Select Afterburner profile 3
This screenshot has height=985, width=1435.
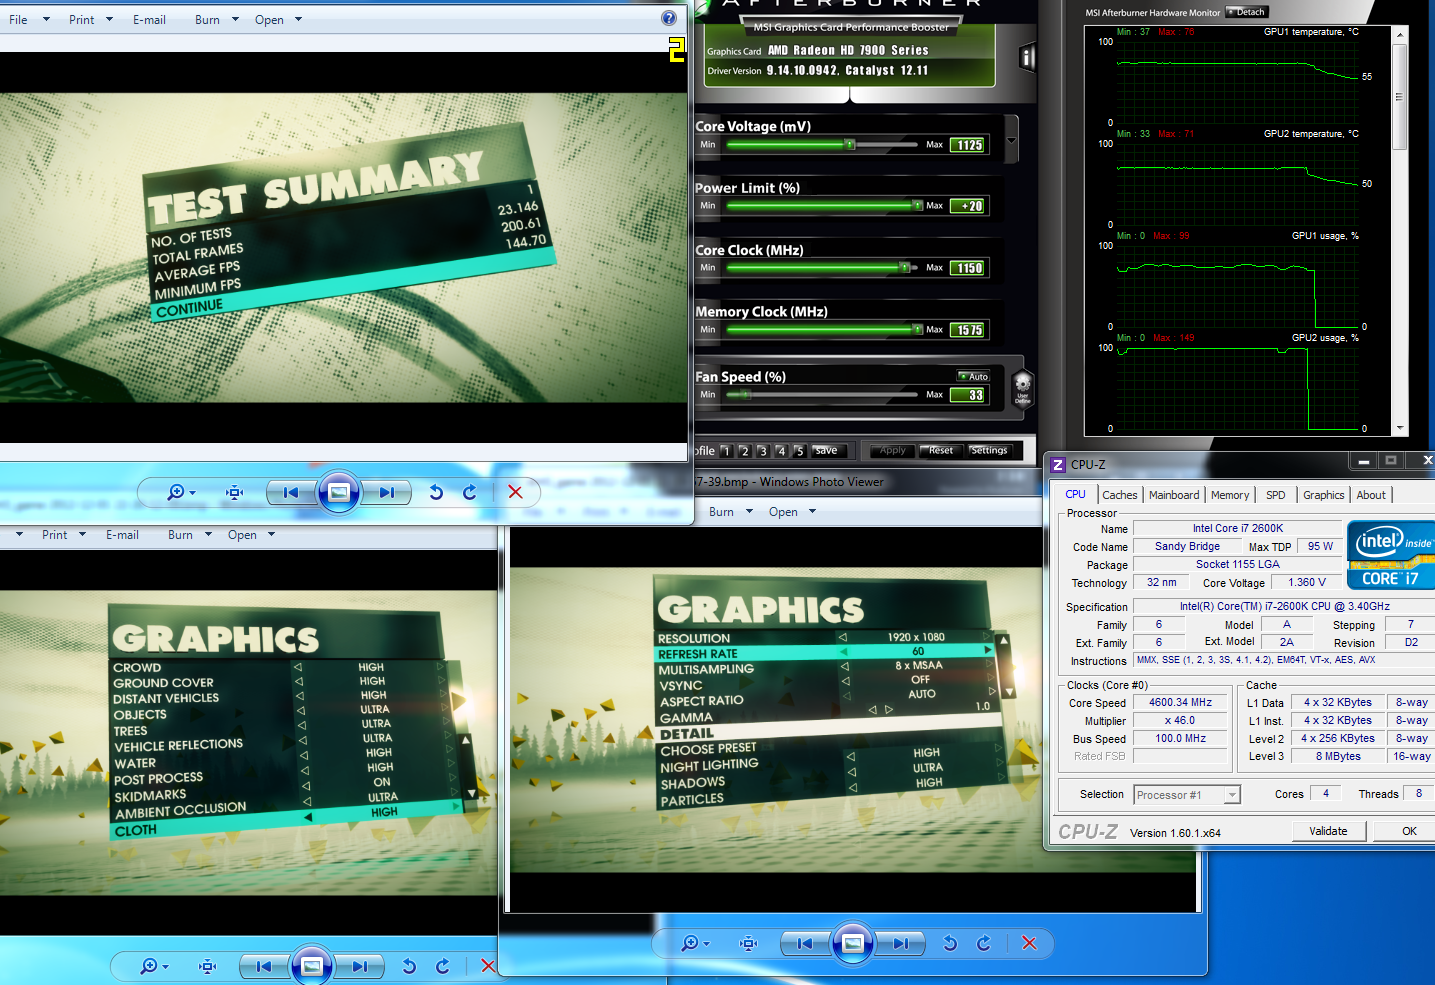pos(762,451)
